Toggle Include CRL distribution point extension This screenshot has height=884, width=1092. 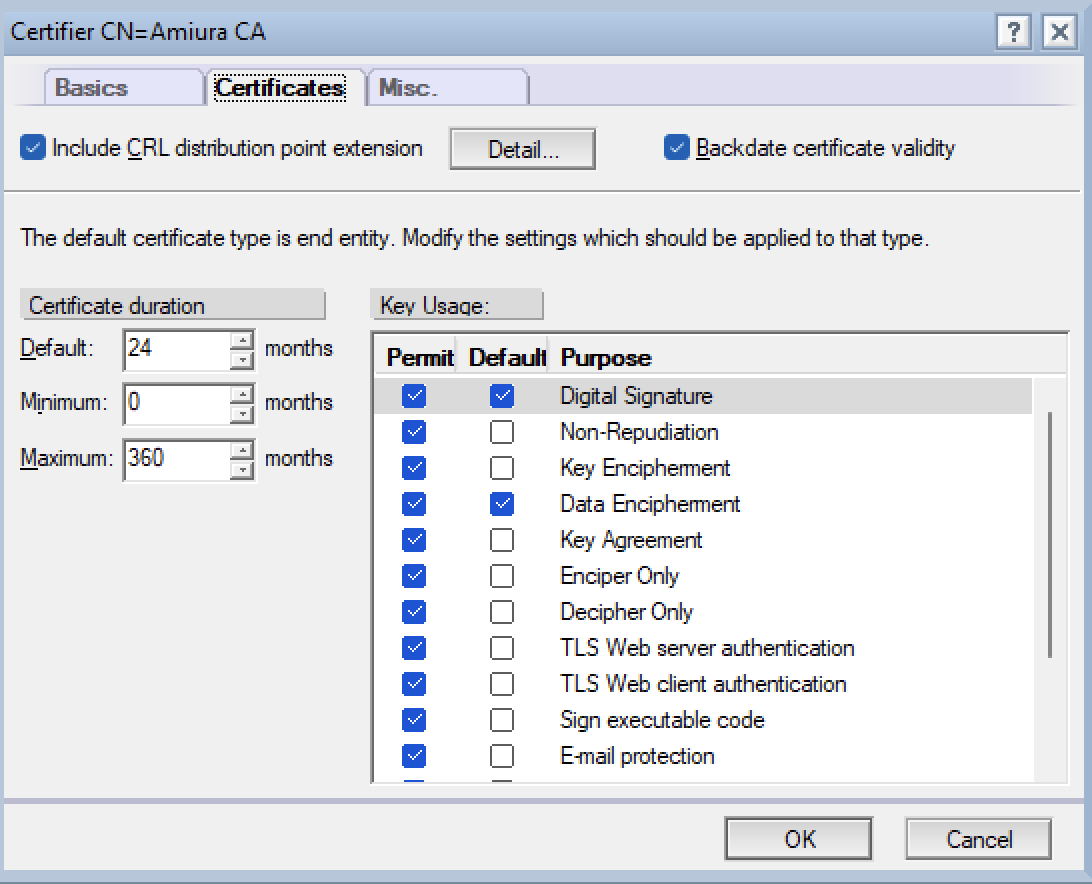pyautogui.click(x=33, y=148)
